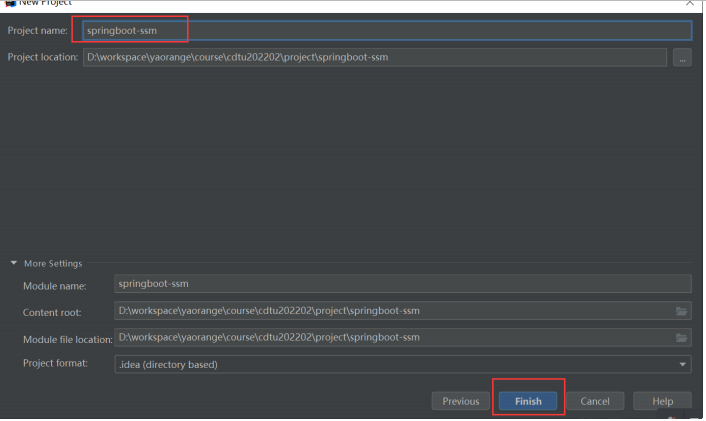Click the Finish button

(x=528, y=401)
